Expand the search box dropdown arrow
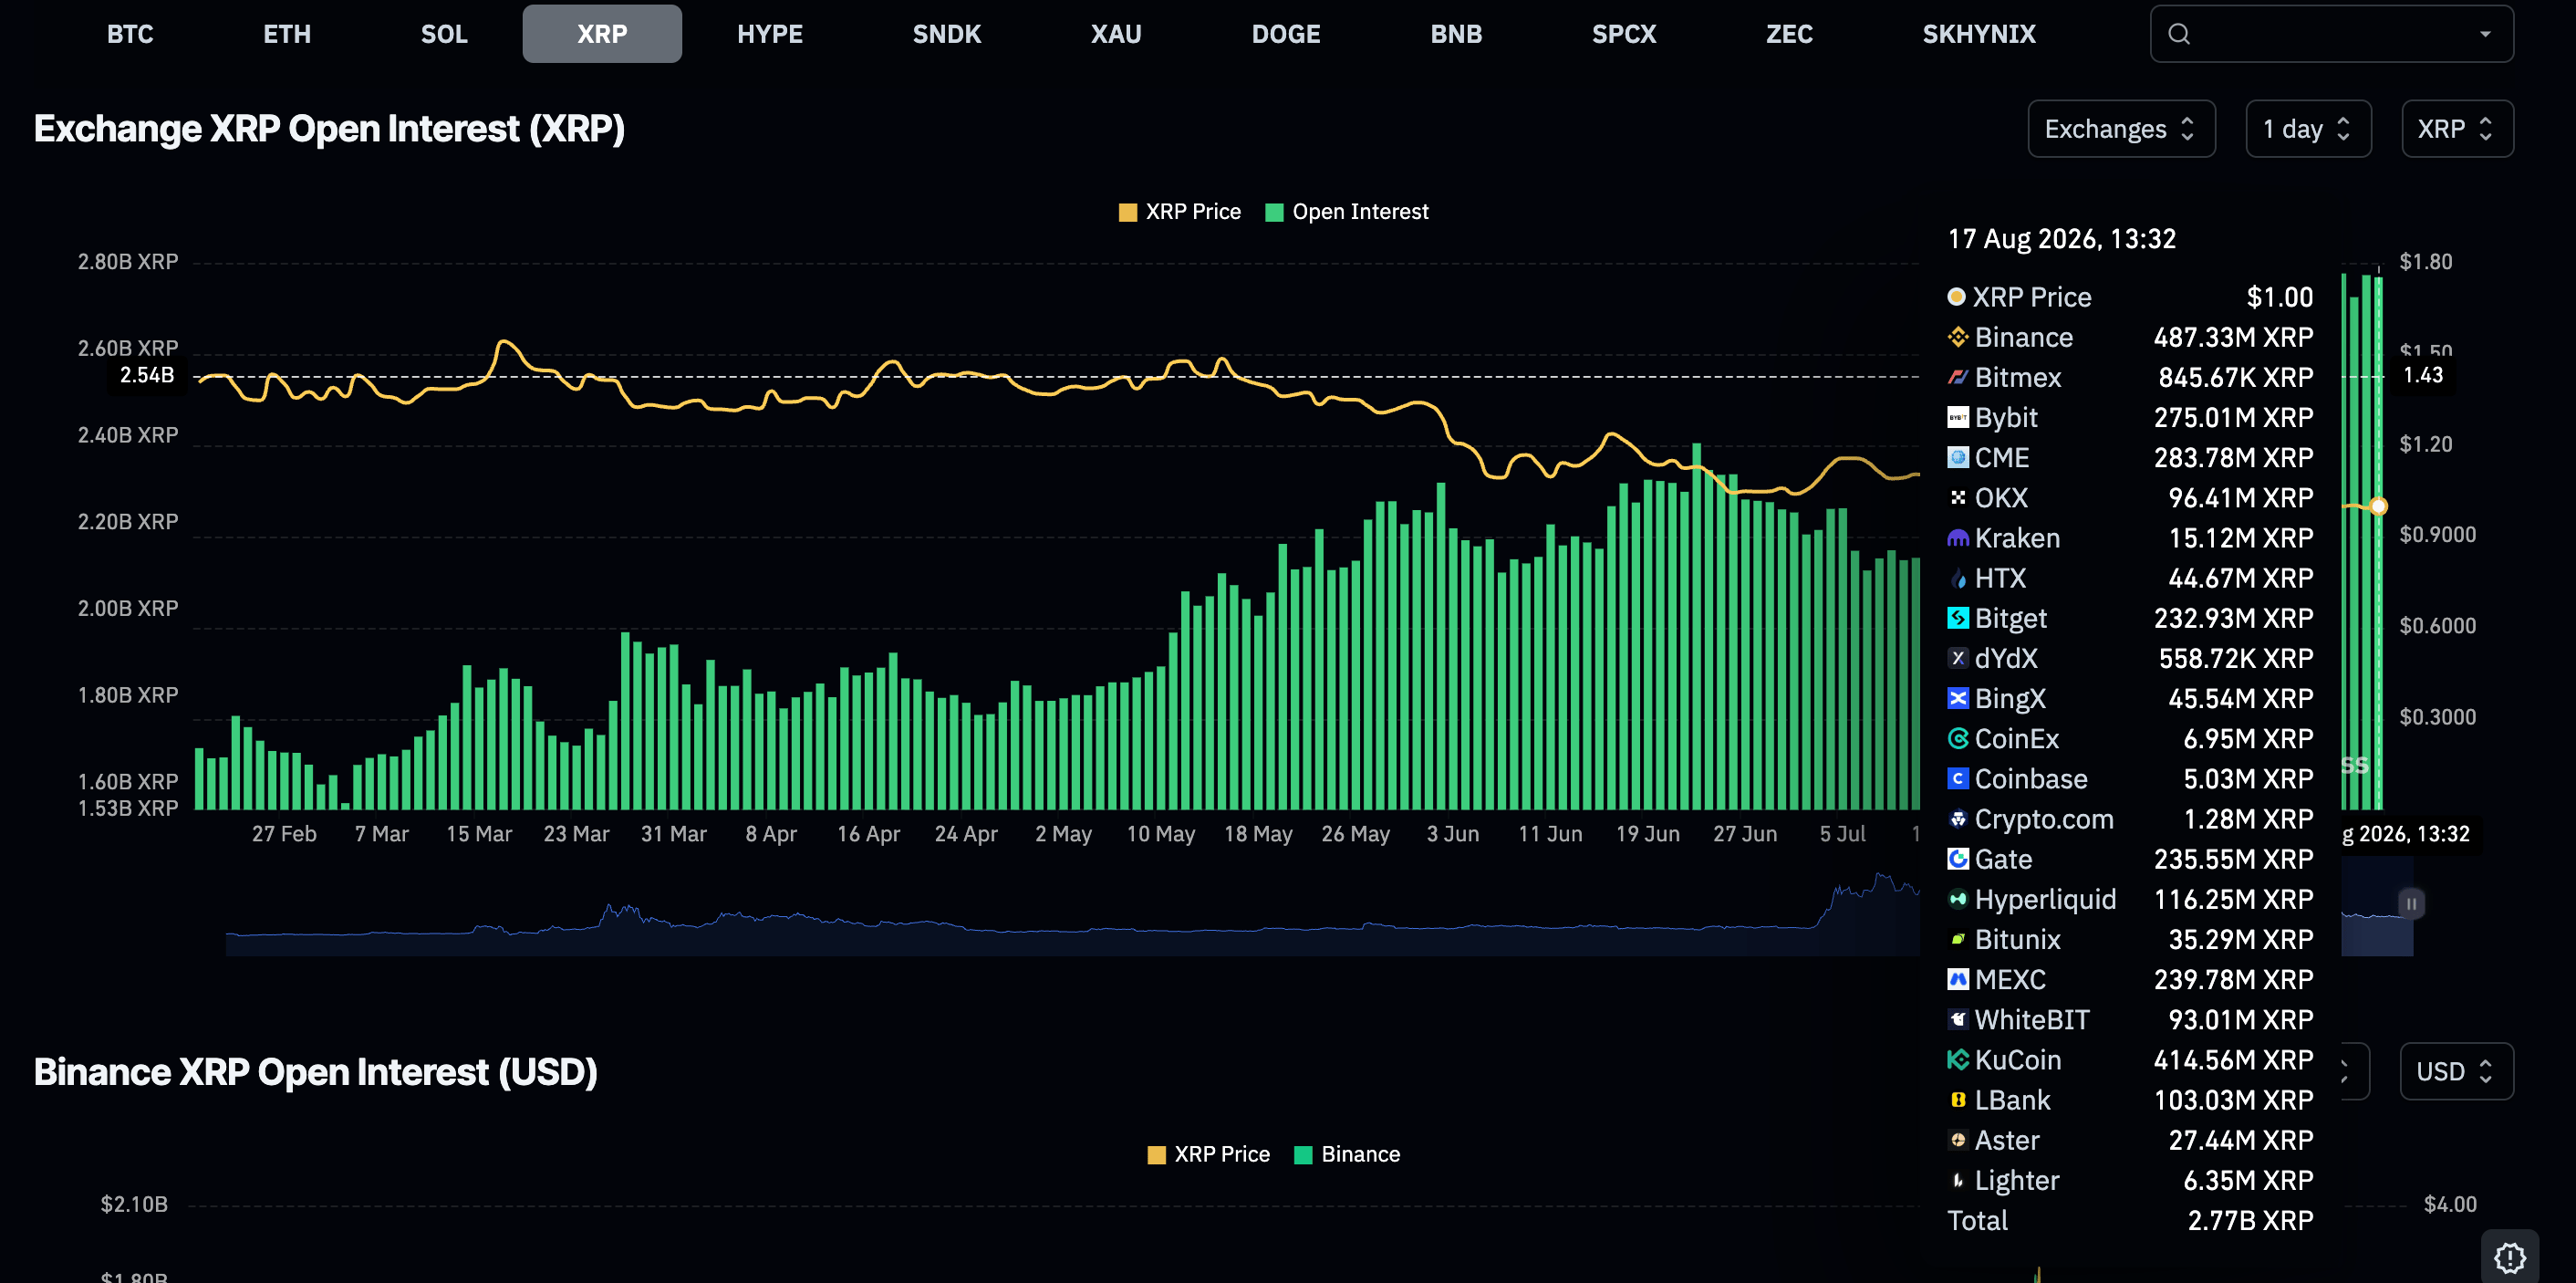 [x=2485, y=34]
